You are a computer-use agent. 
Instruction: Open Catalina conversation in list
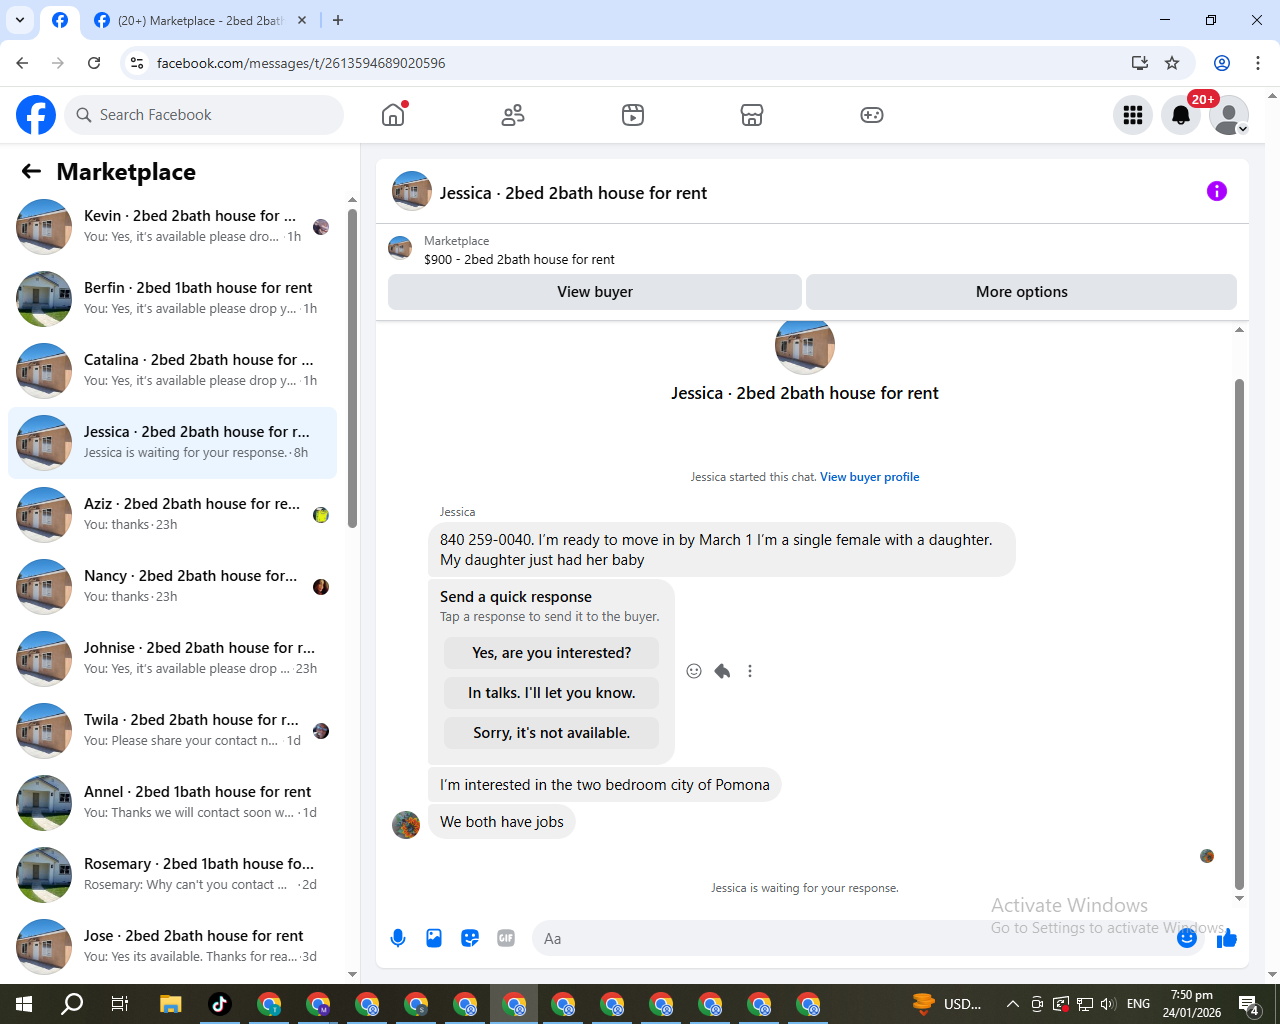172,371
